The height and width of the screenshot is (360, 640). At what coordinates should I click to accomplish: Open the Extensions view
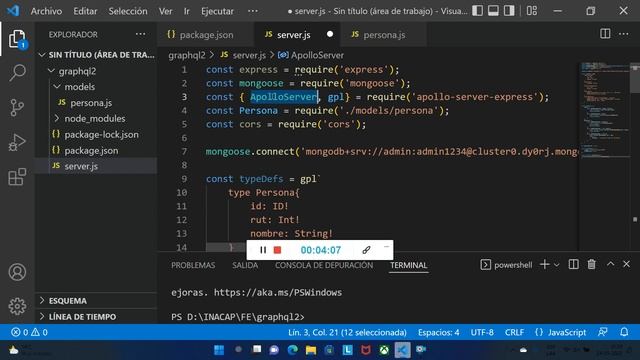click(17, 177)
